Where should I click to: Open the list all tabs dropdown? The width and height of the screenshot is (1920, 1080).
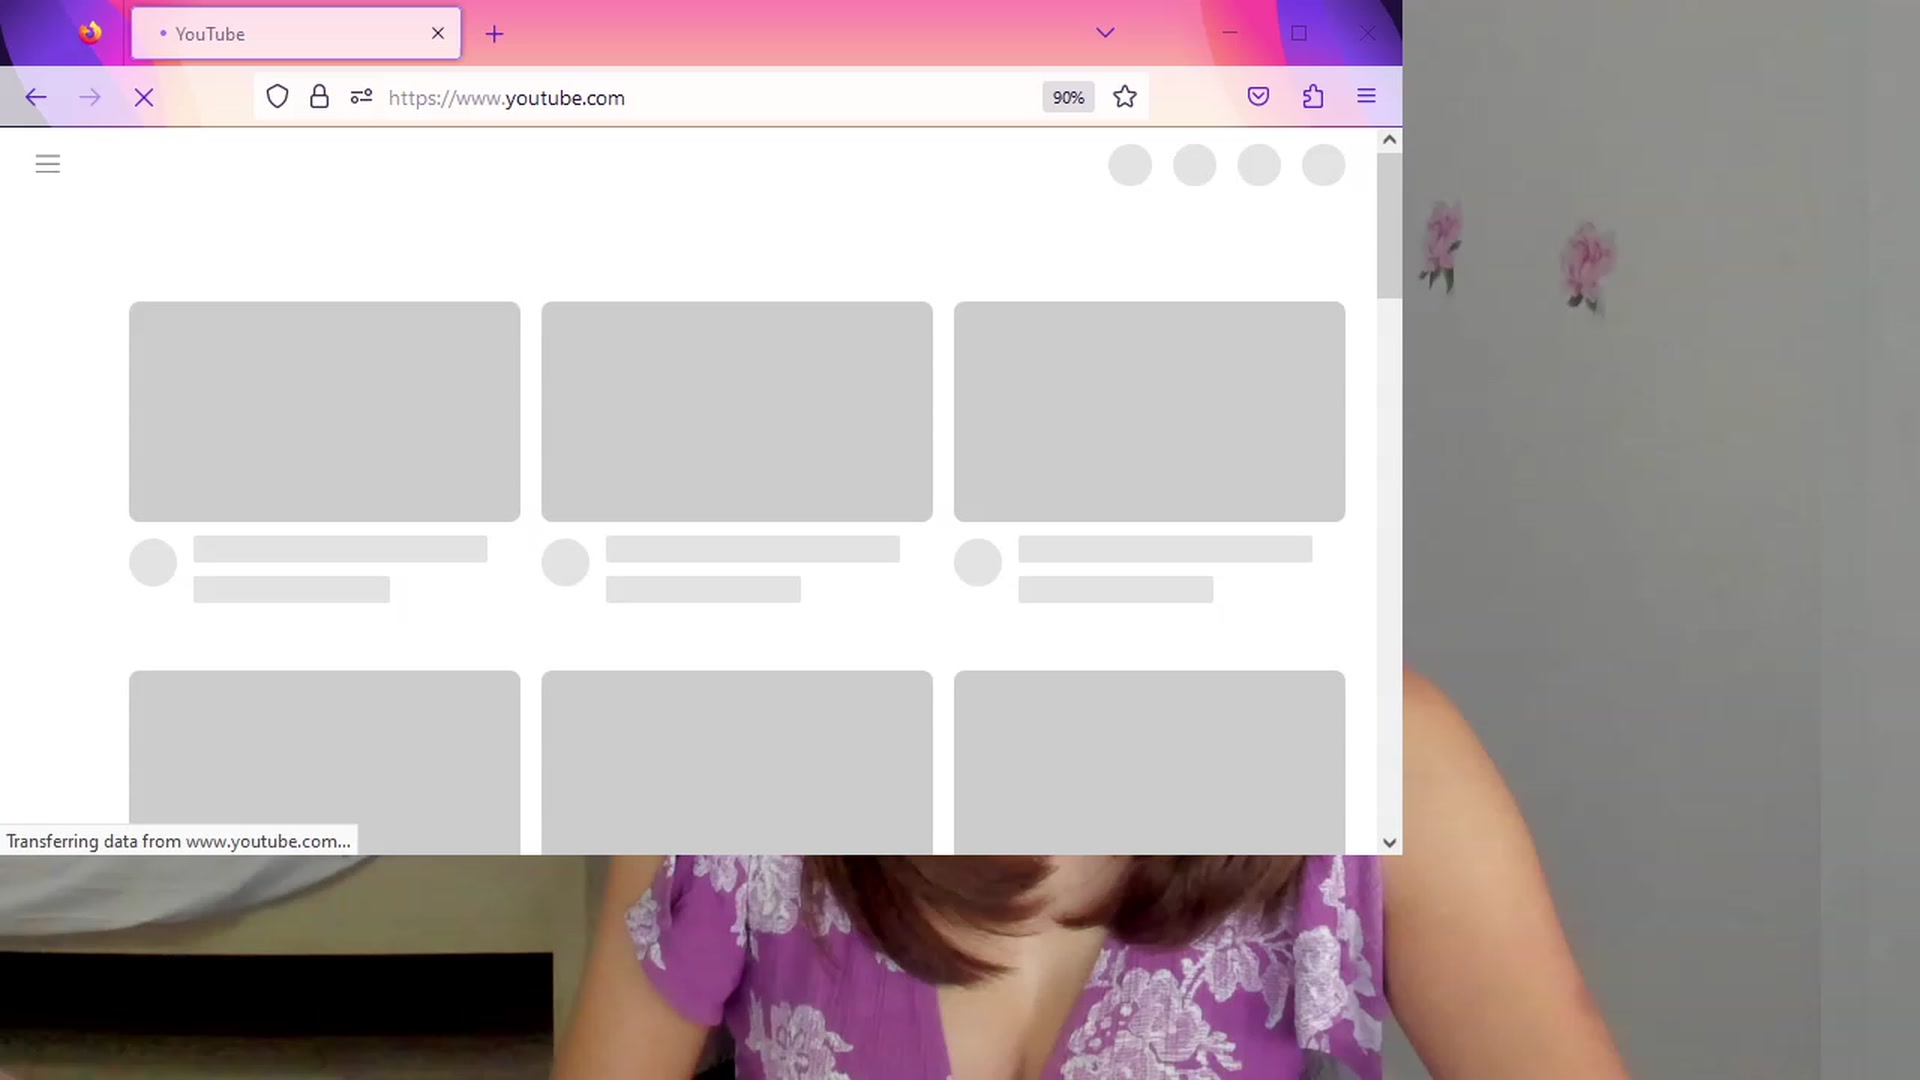(x=1105, y=33)
